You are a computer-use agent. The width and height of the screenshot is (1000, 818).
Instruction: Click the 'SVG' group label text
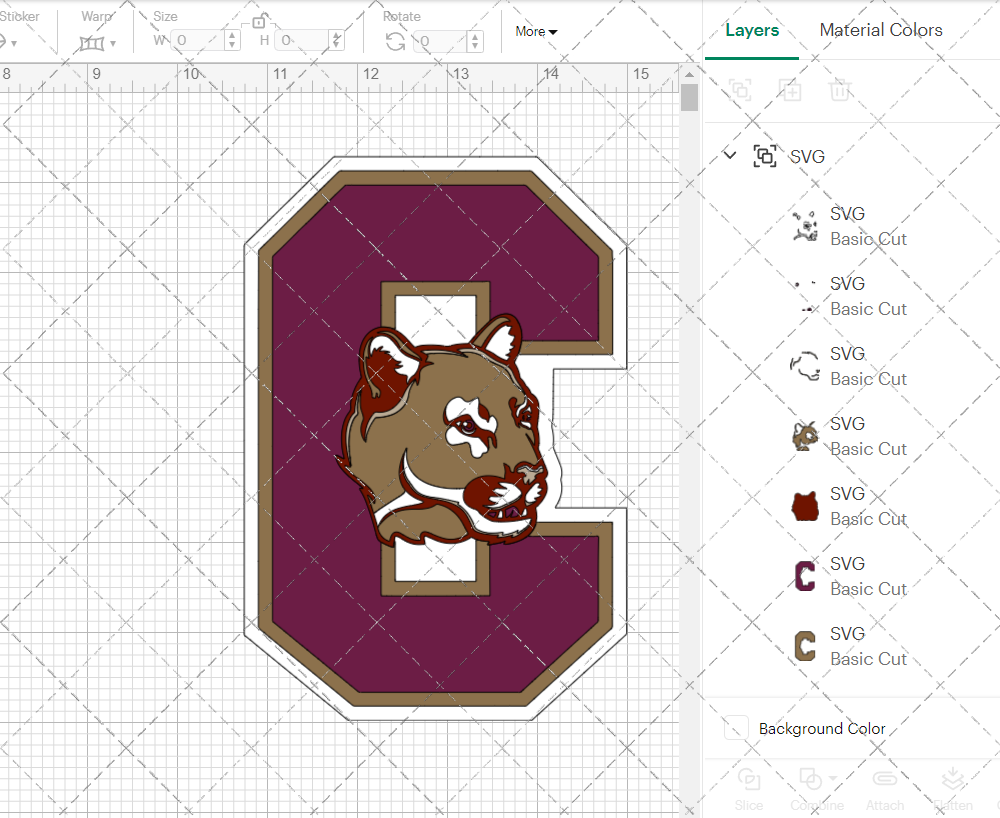[807, 156]
